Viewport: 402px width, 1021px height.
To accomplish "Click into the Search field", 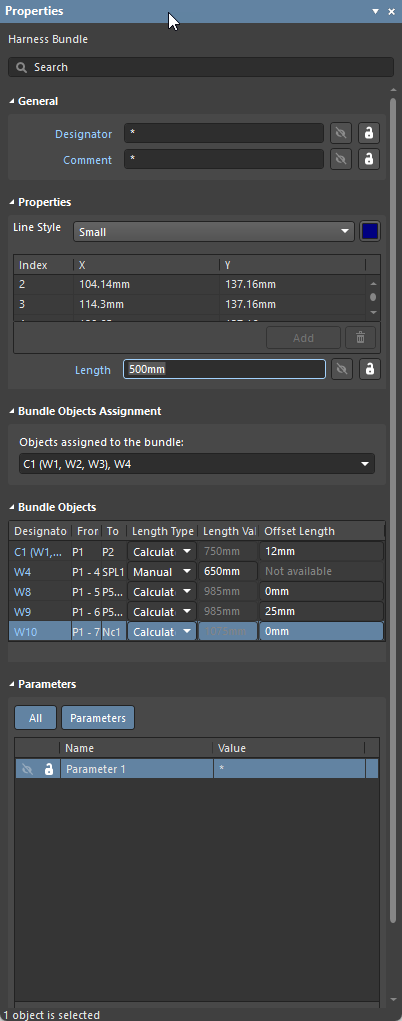I will [201, 67].
